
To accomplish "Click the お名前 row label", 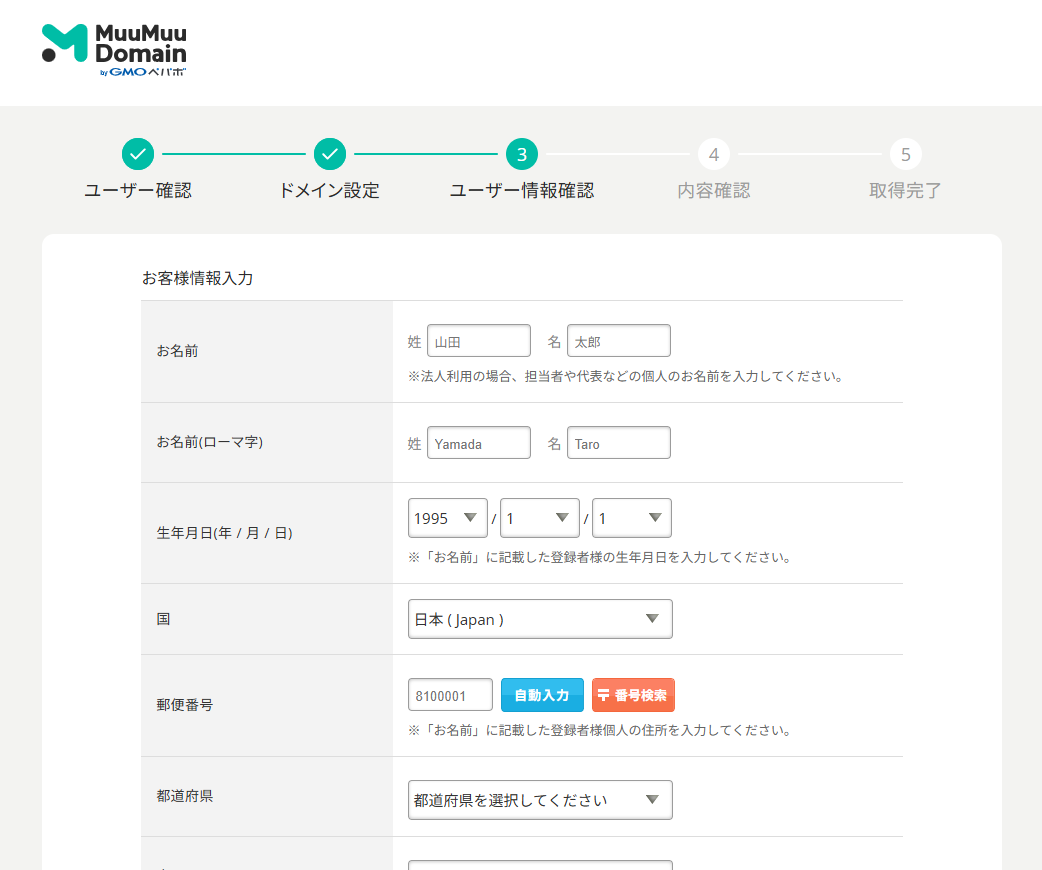I will point(177,351).
